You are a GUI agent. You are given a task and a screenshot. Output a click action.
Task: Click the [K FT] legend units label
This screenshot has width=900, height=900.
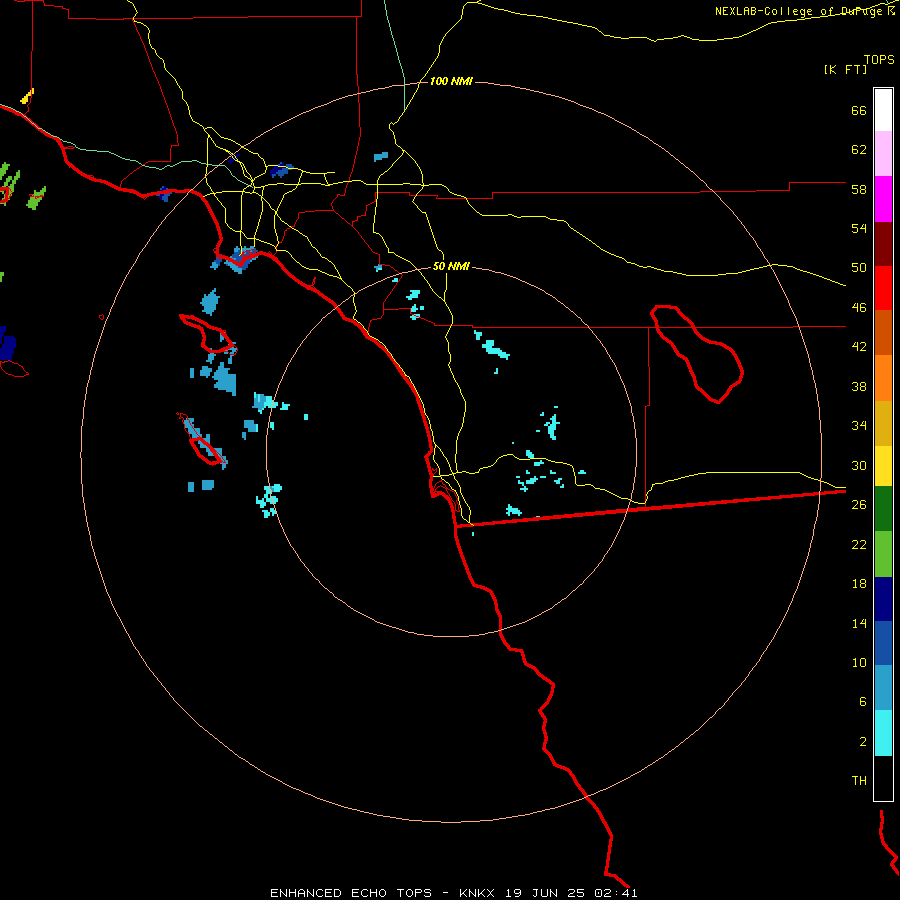845,69
